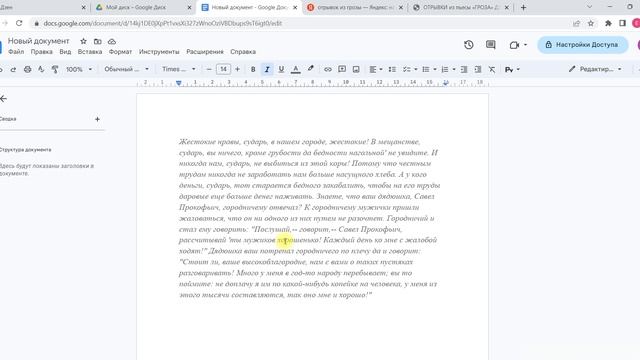Open the Редактирование mode dropdown
Image resolution: width=640 pixels, height=360 pixels.
596,69
